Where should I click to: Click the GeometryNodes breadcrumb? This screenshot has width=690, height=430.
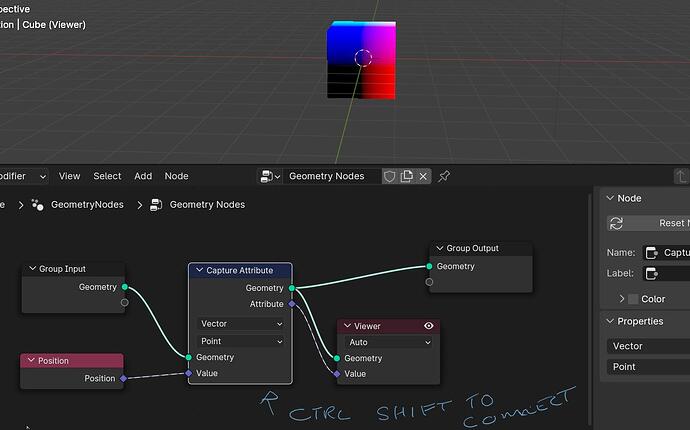(x=87, y=205)
